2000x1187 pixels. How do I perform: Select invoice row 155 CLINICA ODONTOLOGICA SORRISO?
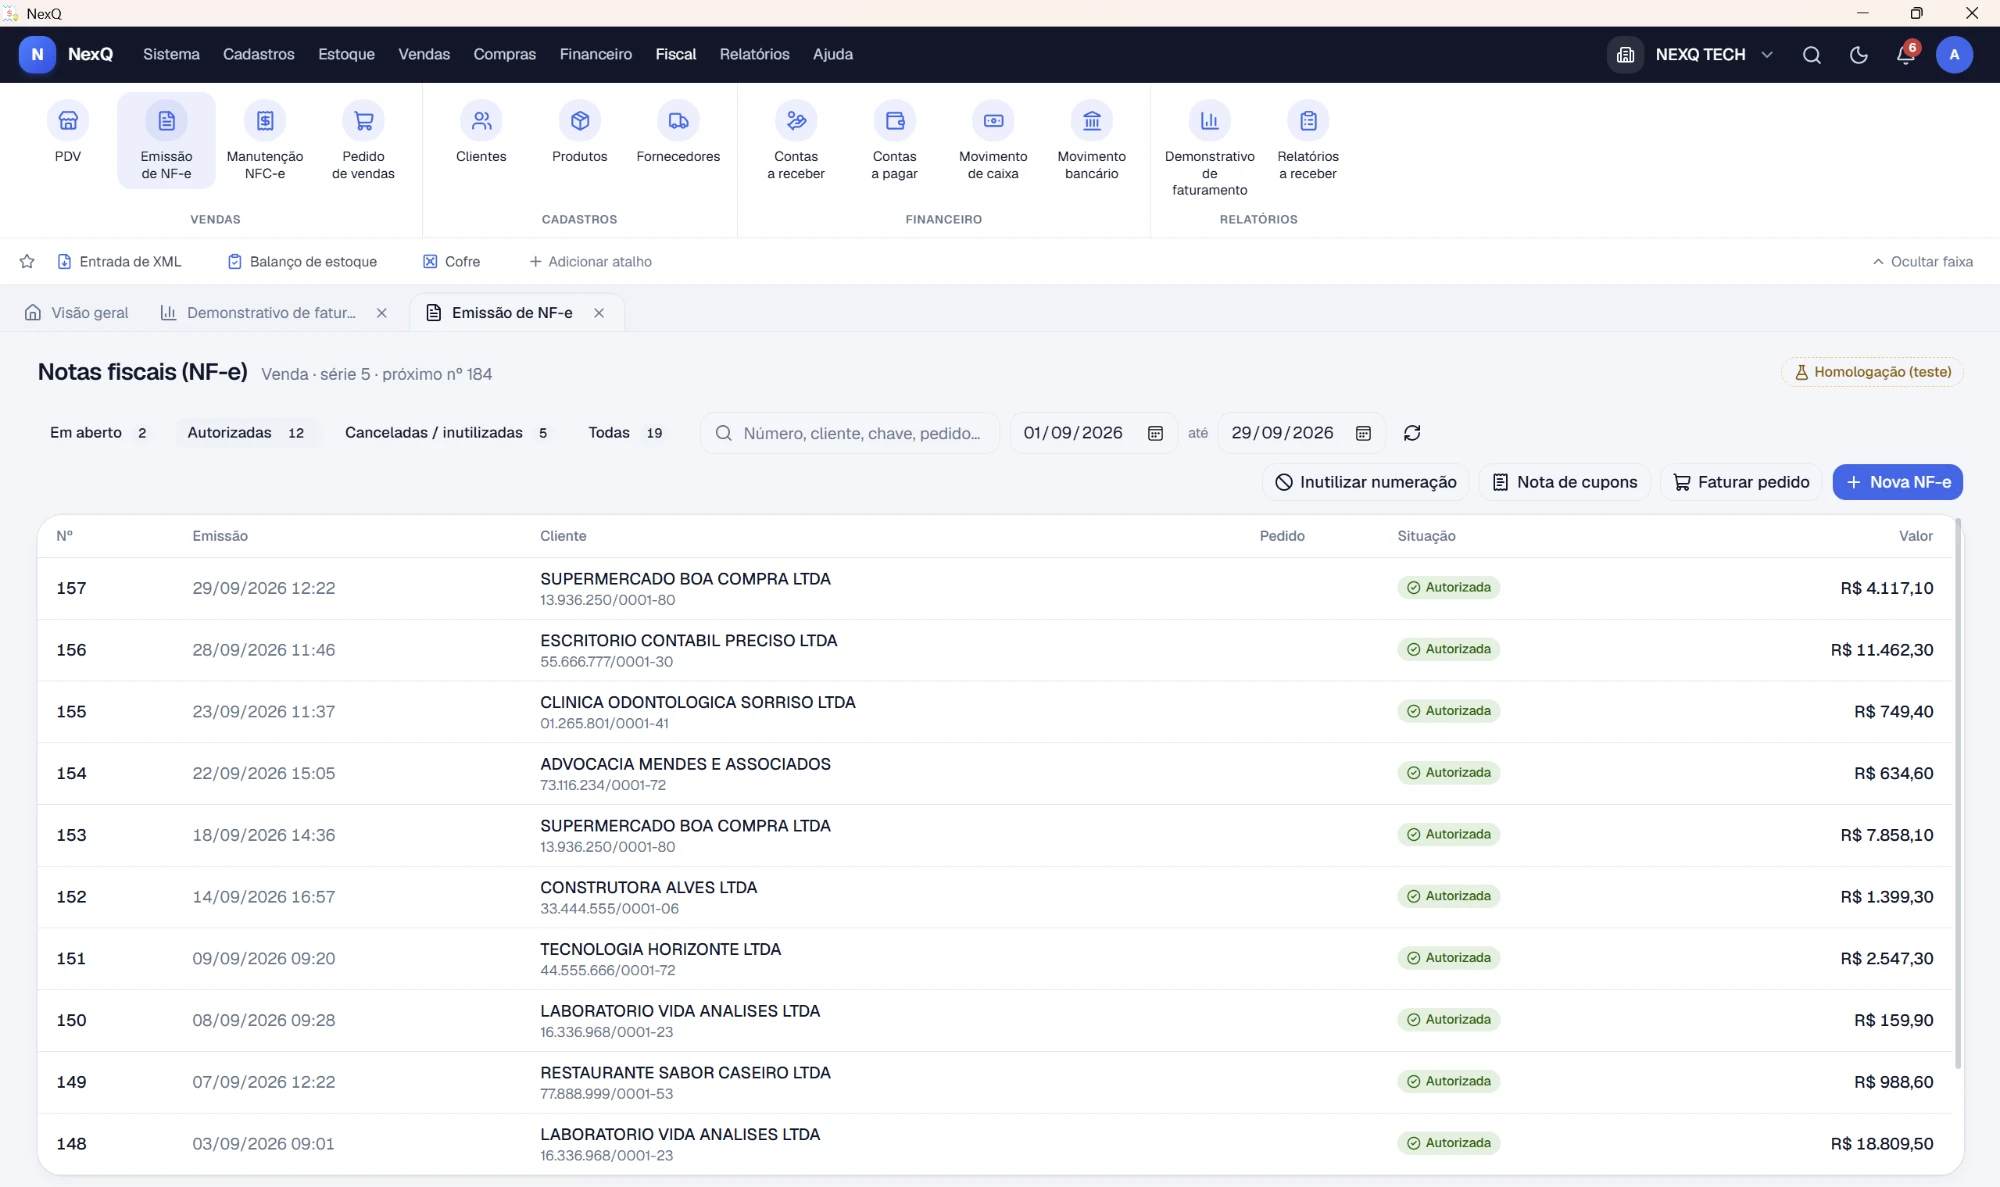[x=994, y=712]
